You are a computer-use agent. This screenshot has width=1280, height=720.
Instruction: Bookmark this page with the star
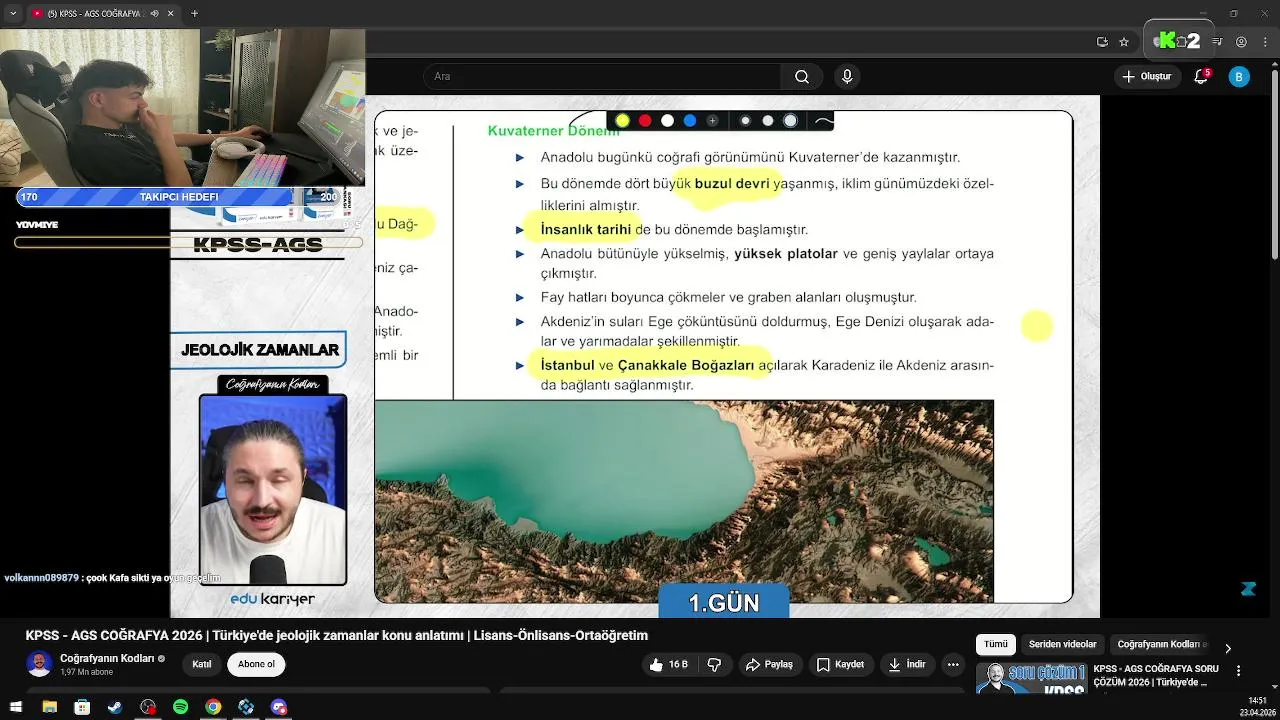(1124, 42)
